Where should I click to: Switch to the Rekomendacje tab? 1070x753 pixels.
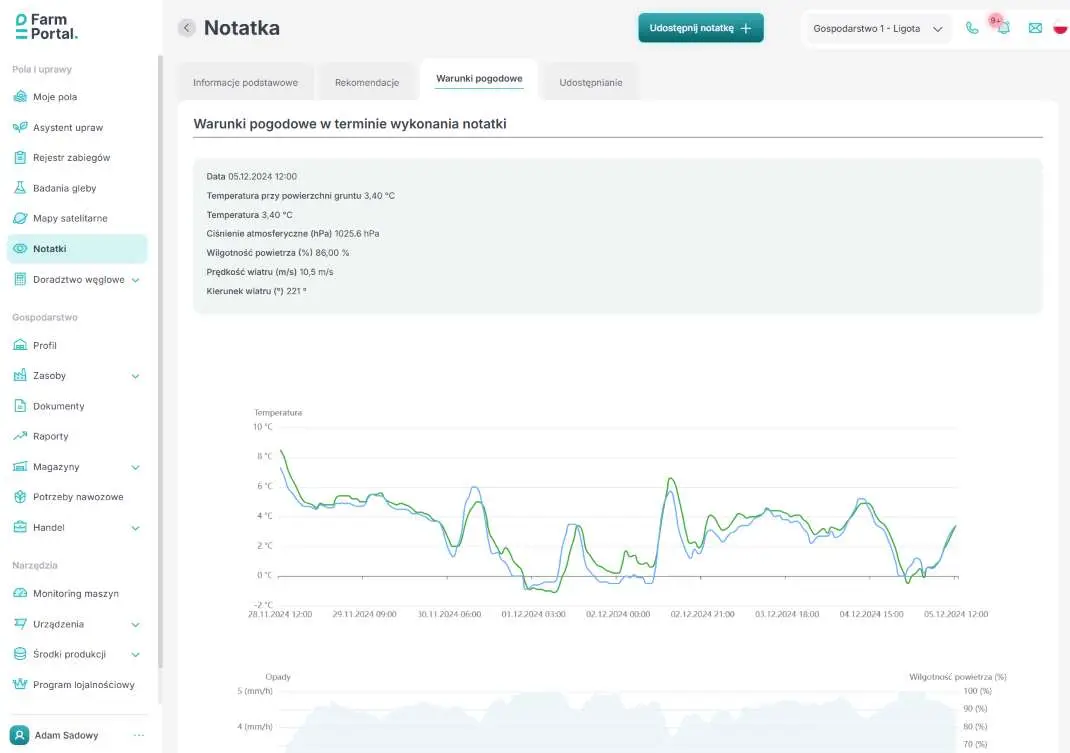[367, 82]
